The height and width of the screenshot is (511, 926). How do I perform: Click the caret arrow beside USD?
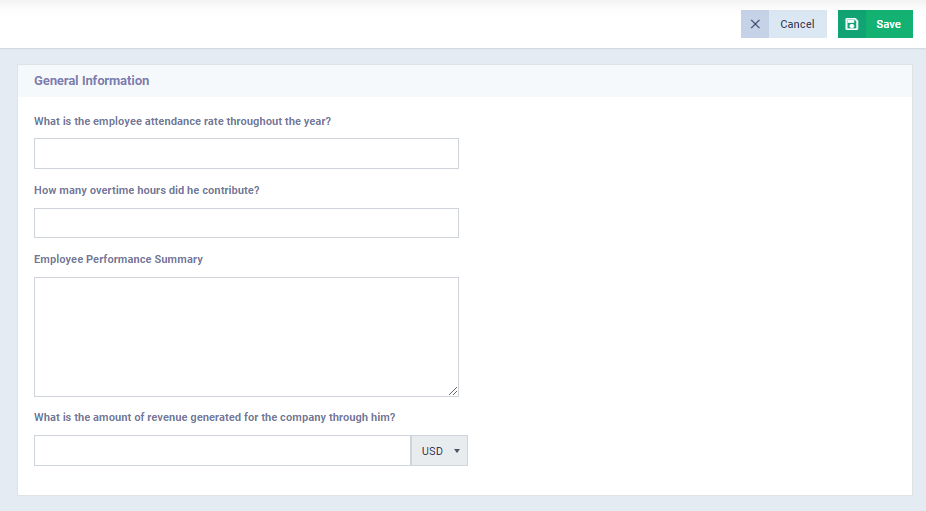457,451
